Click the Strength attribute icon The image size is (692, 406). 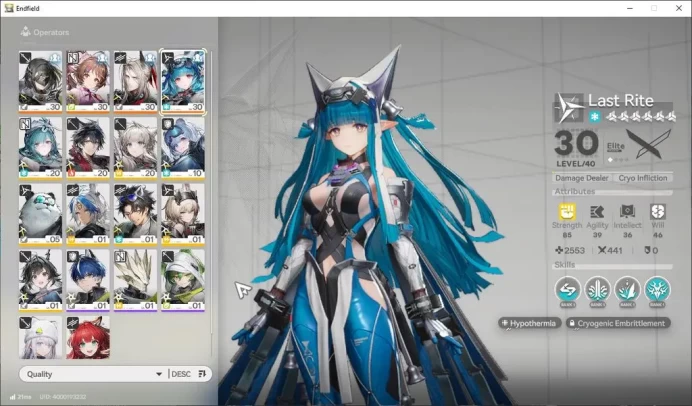(567, 212)
